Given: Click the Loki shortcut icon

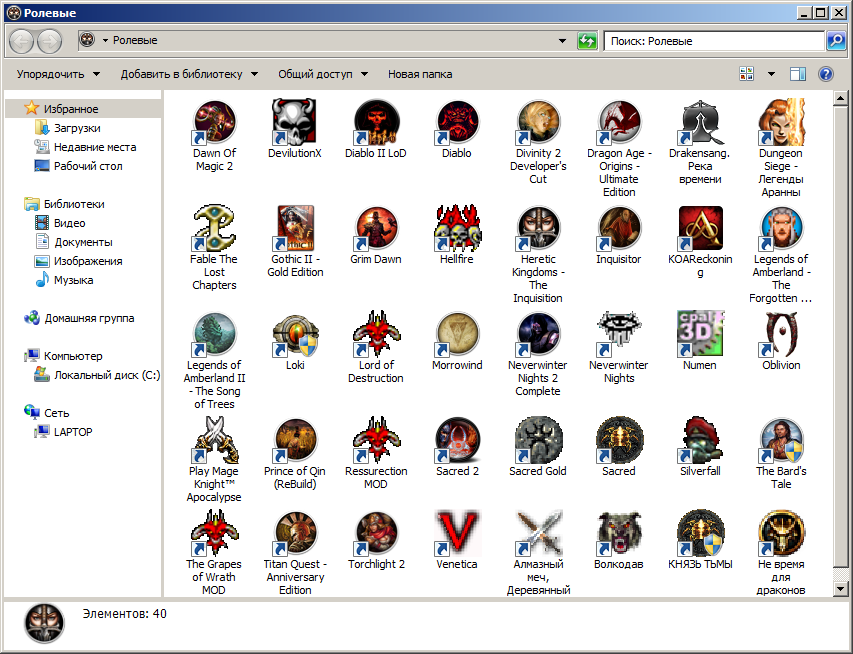Looking at the screenshot, I should tap(294, 334).
